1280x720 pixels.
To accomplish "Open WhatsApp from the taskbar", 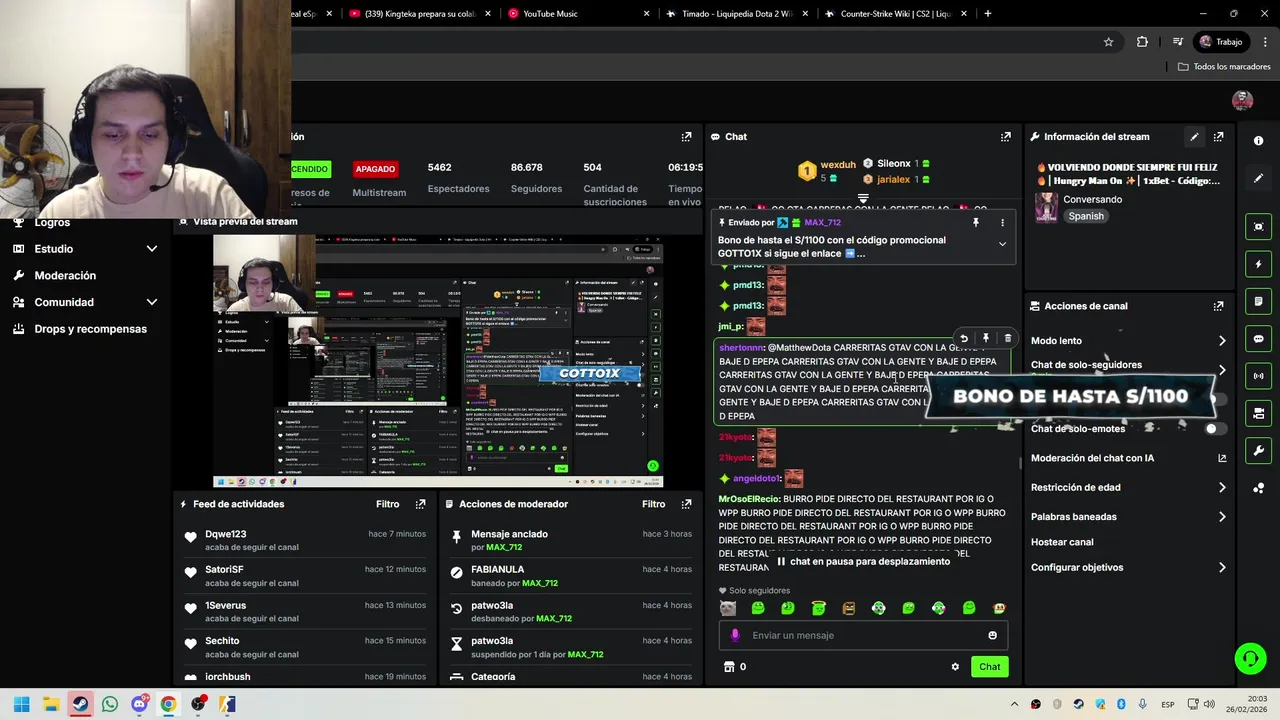I will click(110, 704).
